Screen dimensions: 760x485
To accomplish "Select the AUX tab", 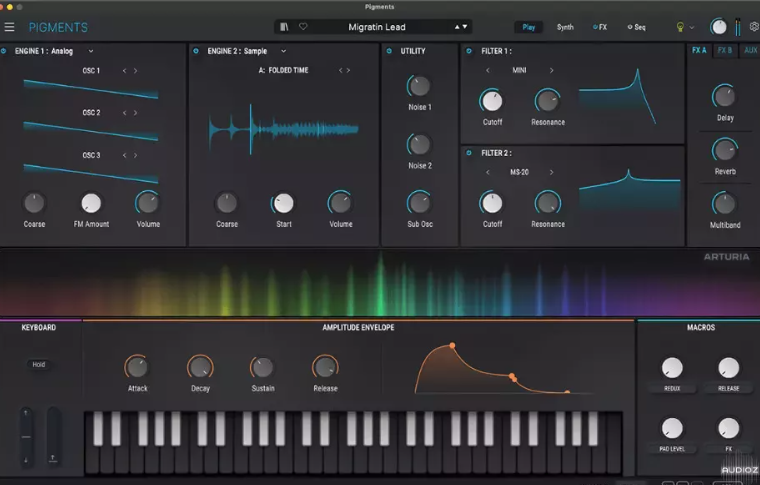I will coord(750,50).
